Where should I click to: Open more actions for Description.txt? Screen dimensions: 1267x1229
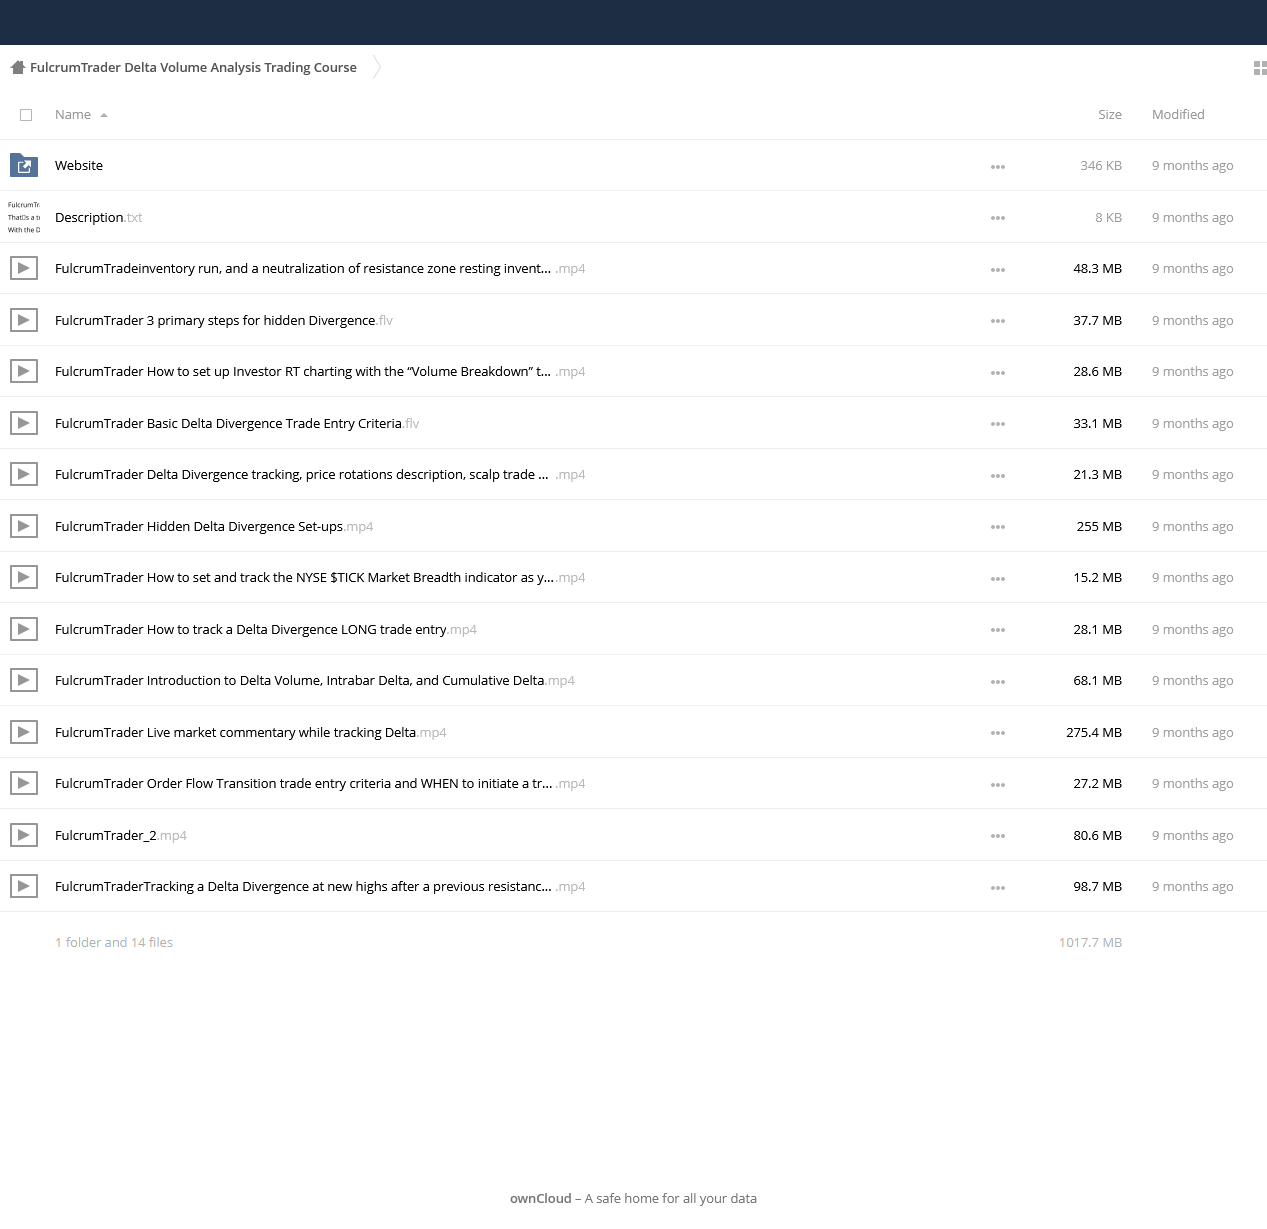coord(998,218)
